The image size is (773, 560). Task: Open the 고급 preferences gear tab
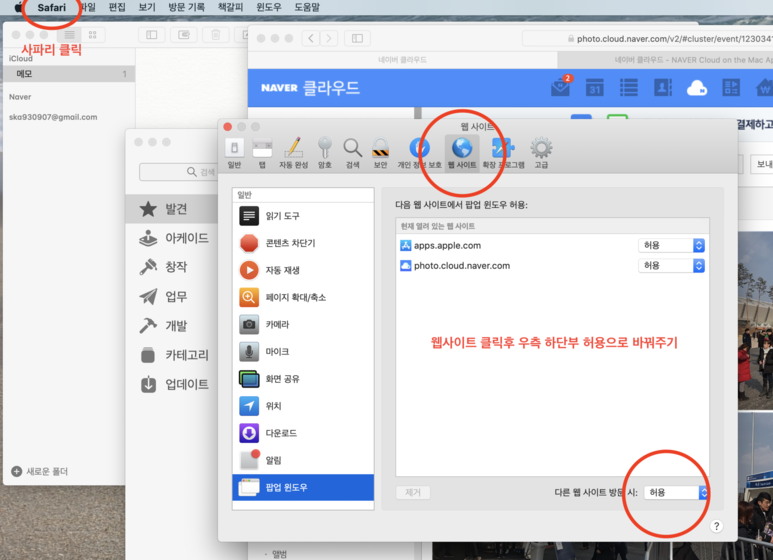point(541,154)
